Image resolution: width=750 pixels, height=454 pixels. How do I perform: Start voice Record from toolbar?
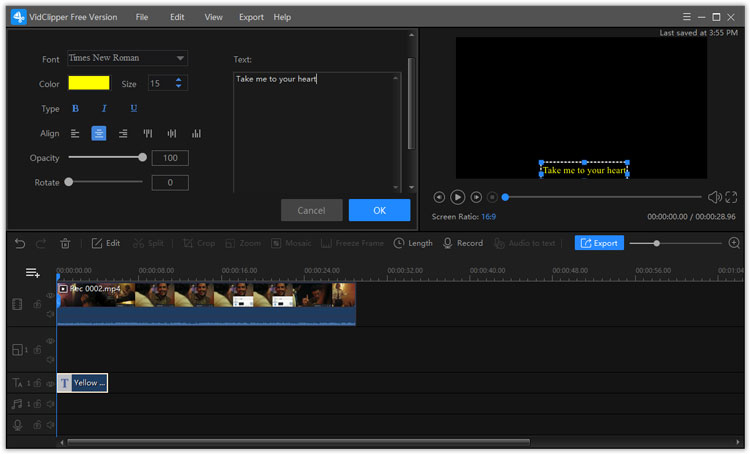click(x=463, y=244)
